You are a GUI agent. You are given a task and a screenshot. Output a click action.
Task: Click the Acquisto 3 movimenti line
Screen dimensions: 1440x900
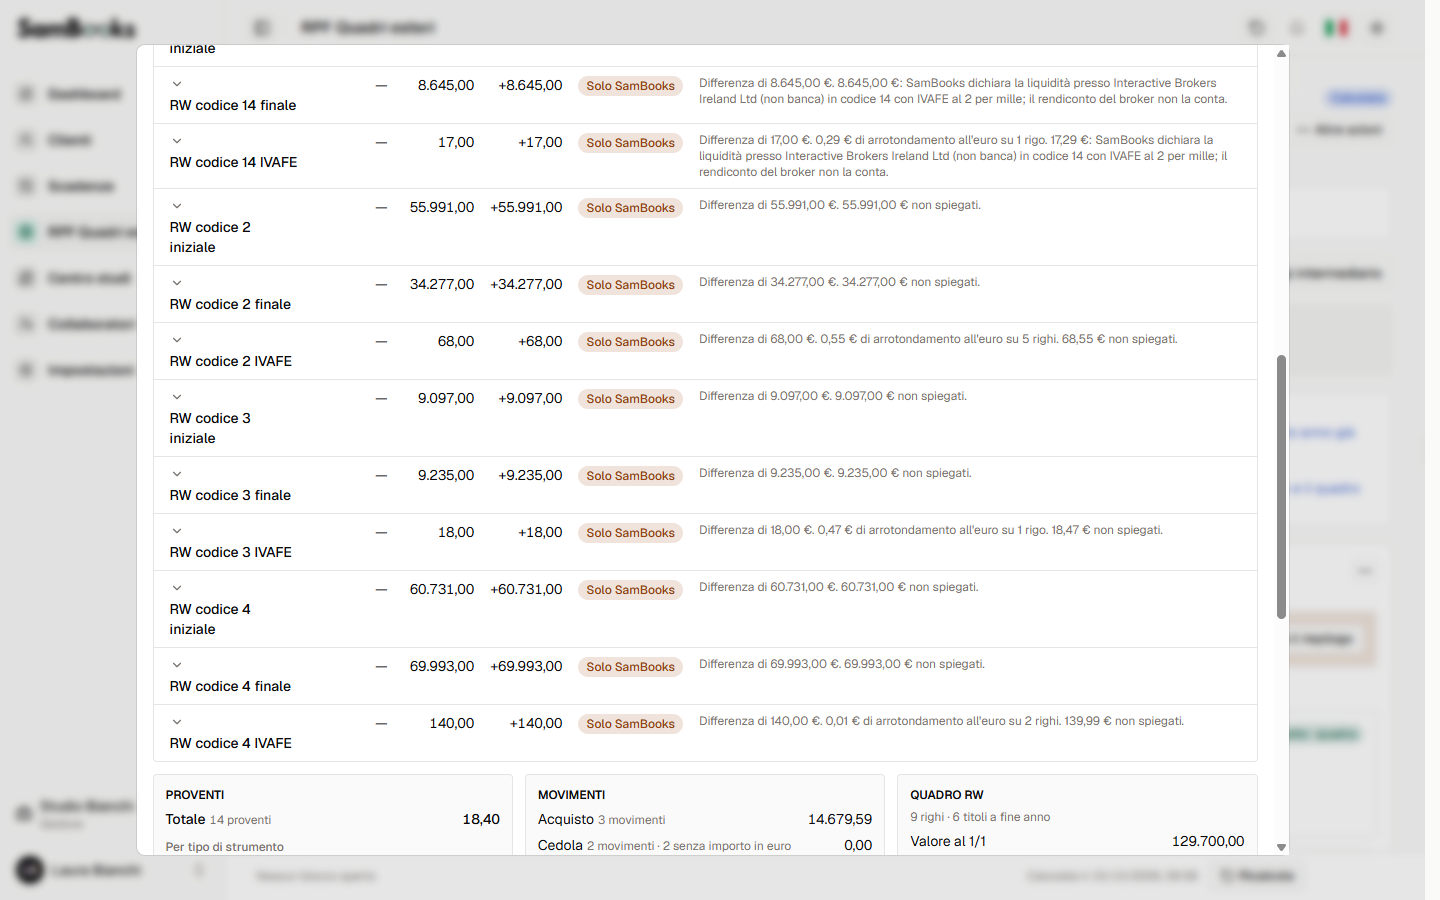pyautogui.click(x=705, y=819)
